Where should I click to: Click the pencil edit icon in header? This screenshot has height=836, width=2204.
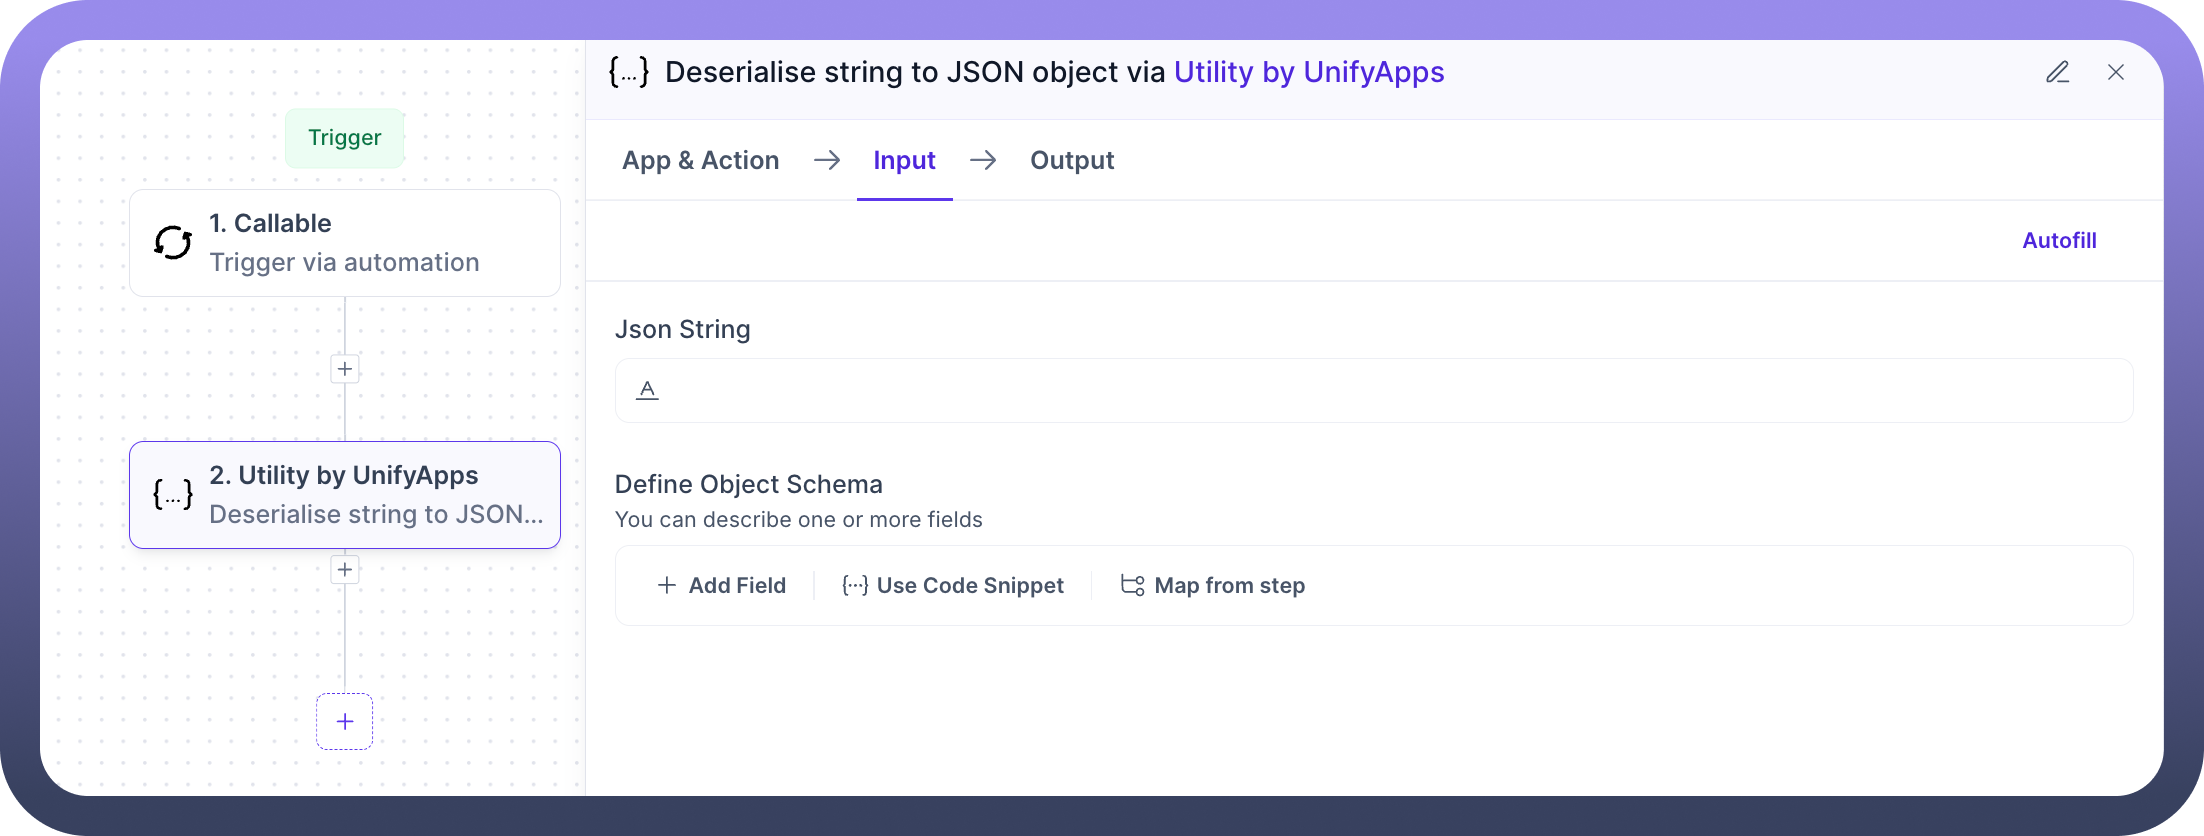2057,72
